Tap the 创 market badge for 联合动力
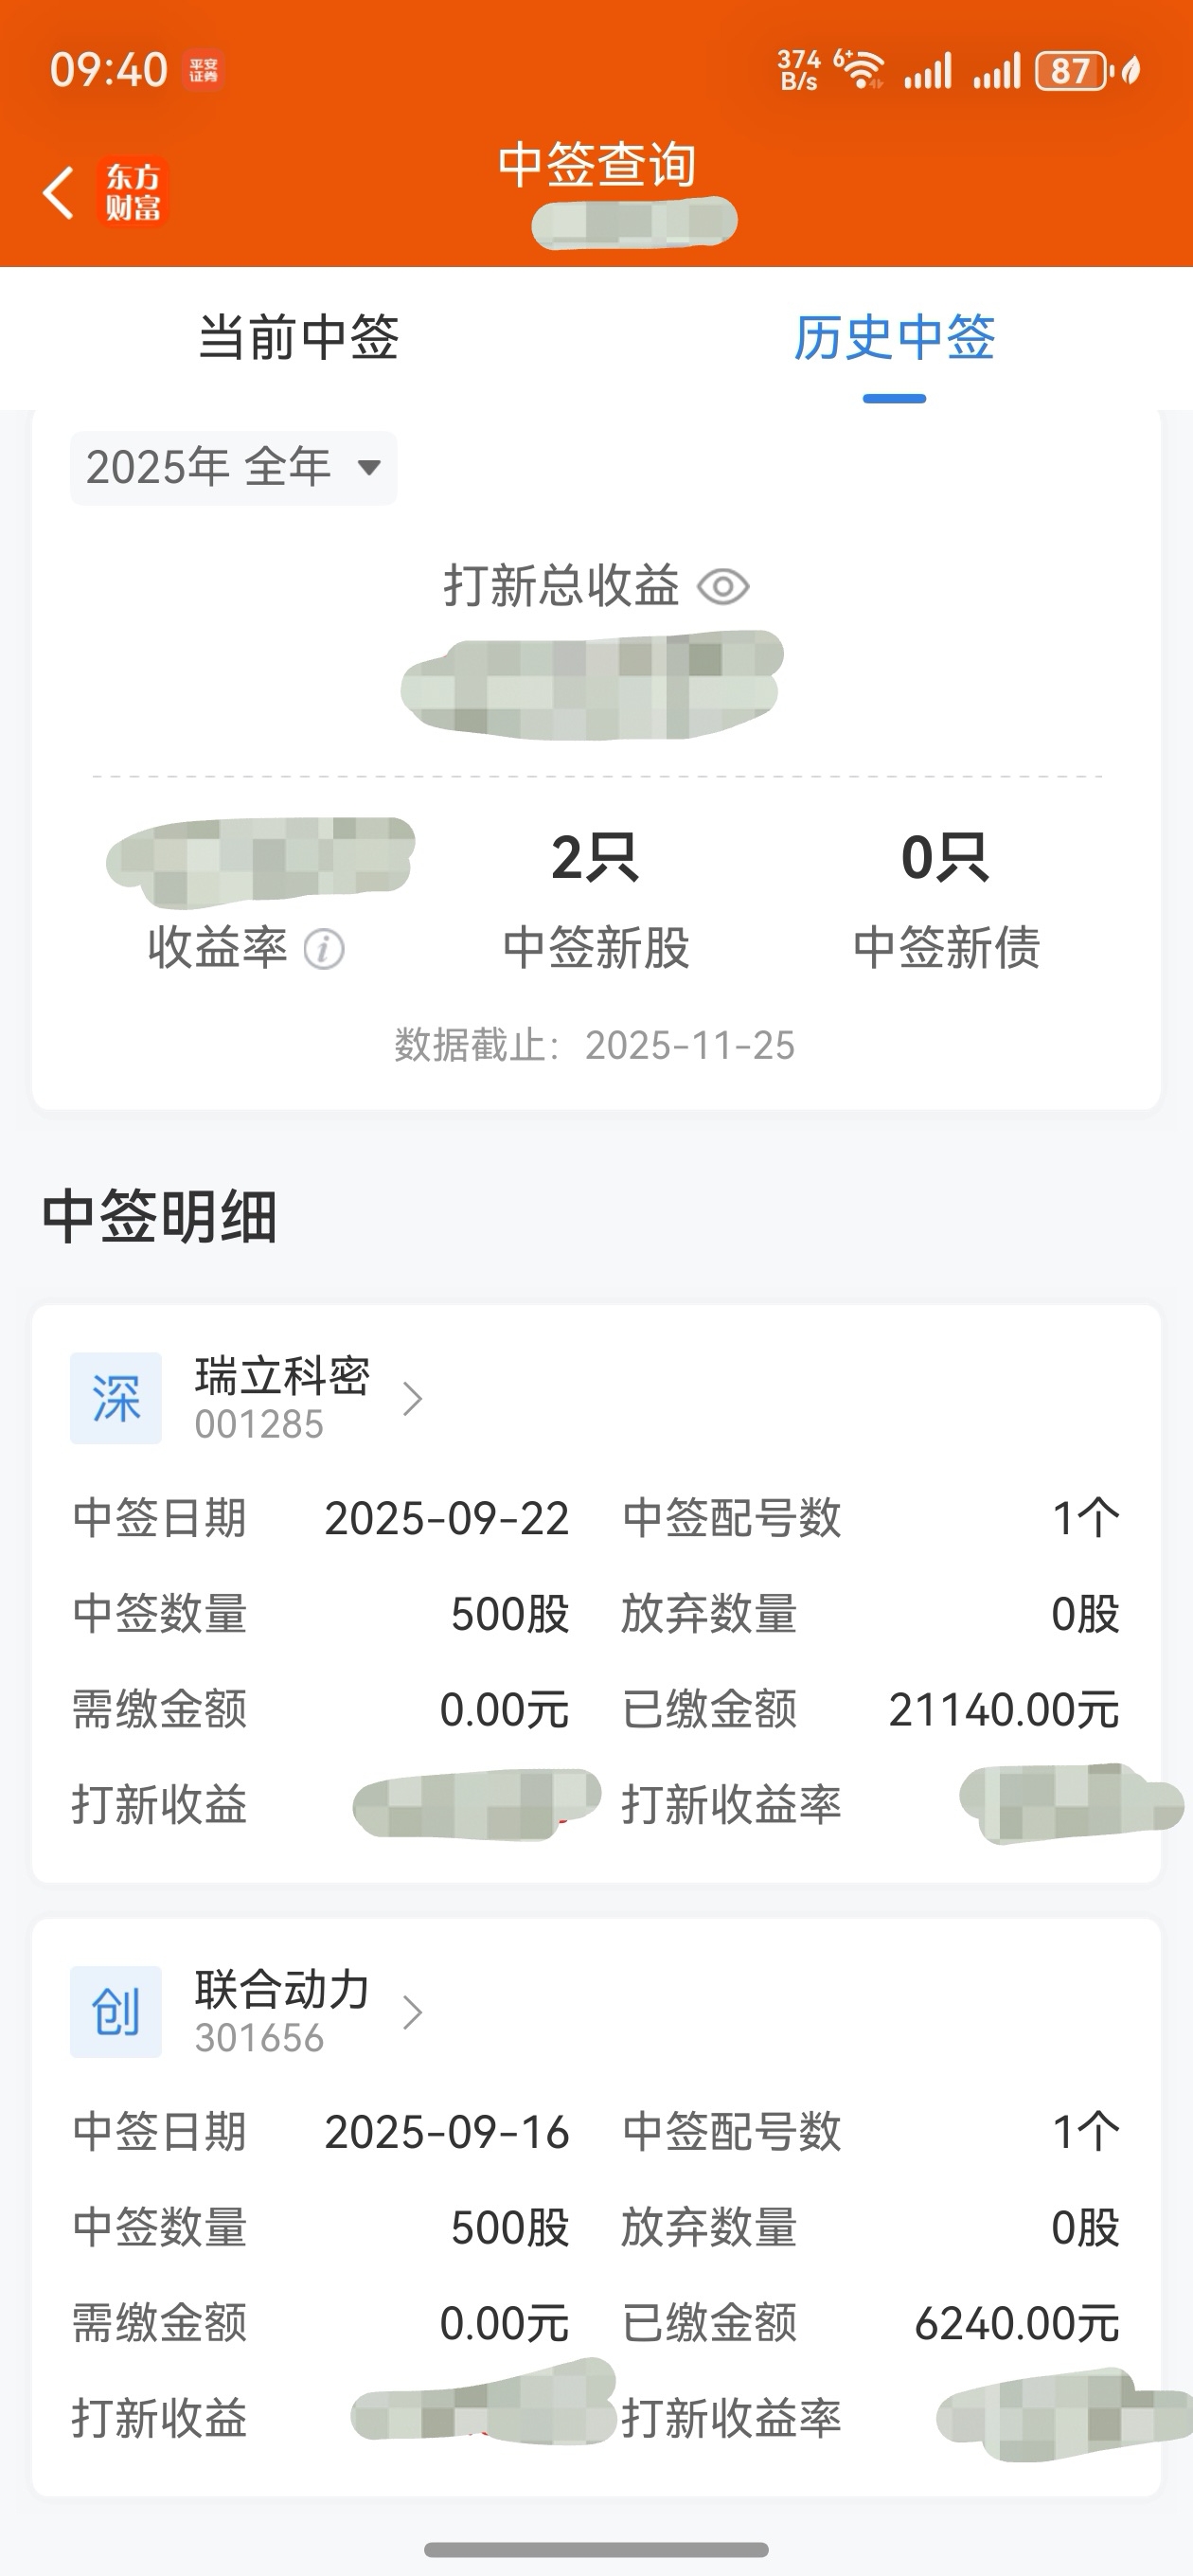The width and height of the screenshot is (1193, 2576). point(116,2011)
